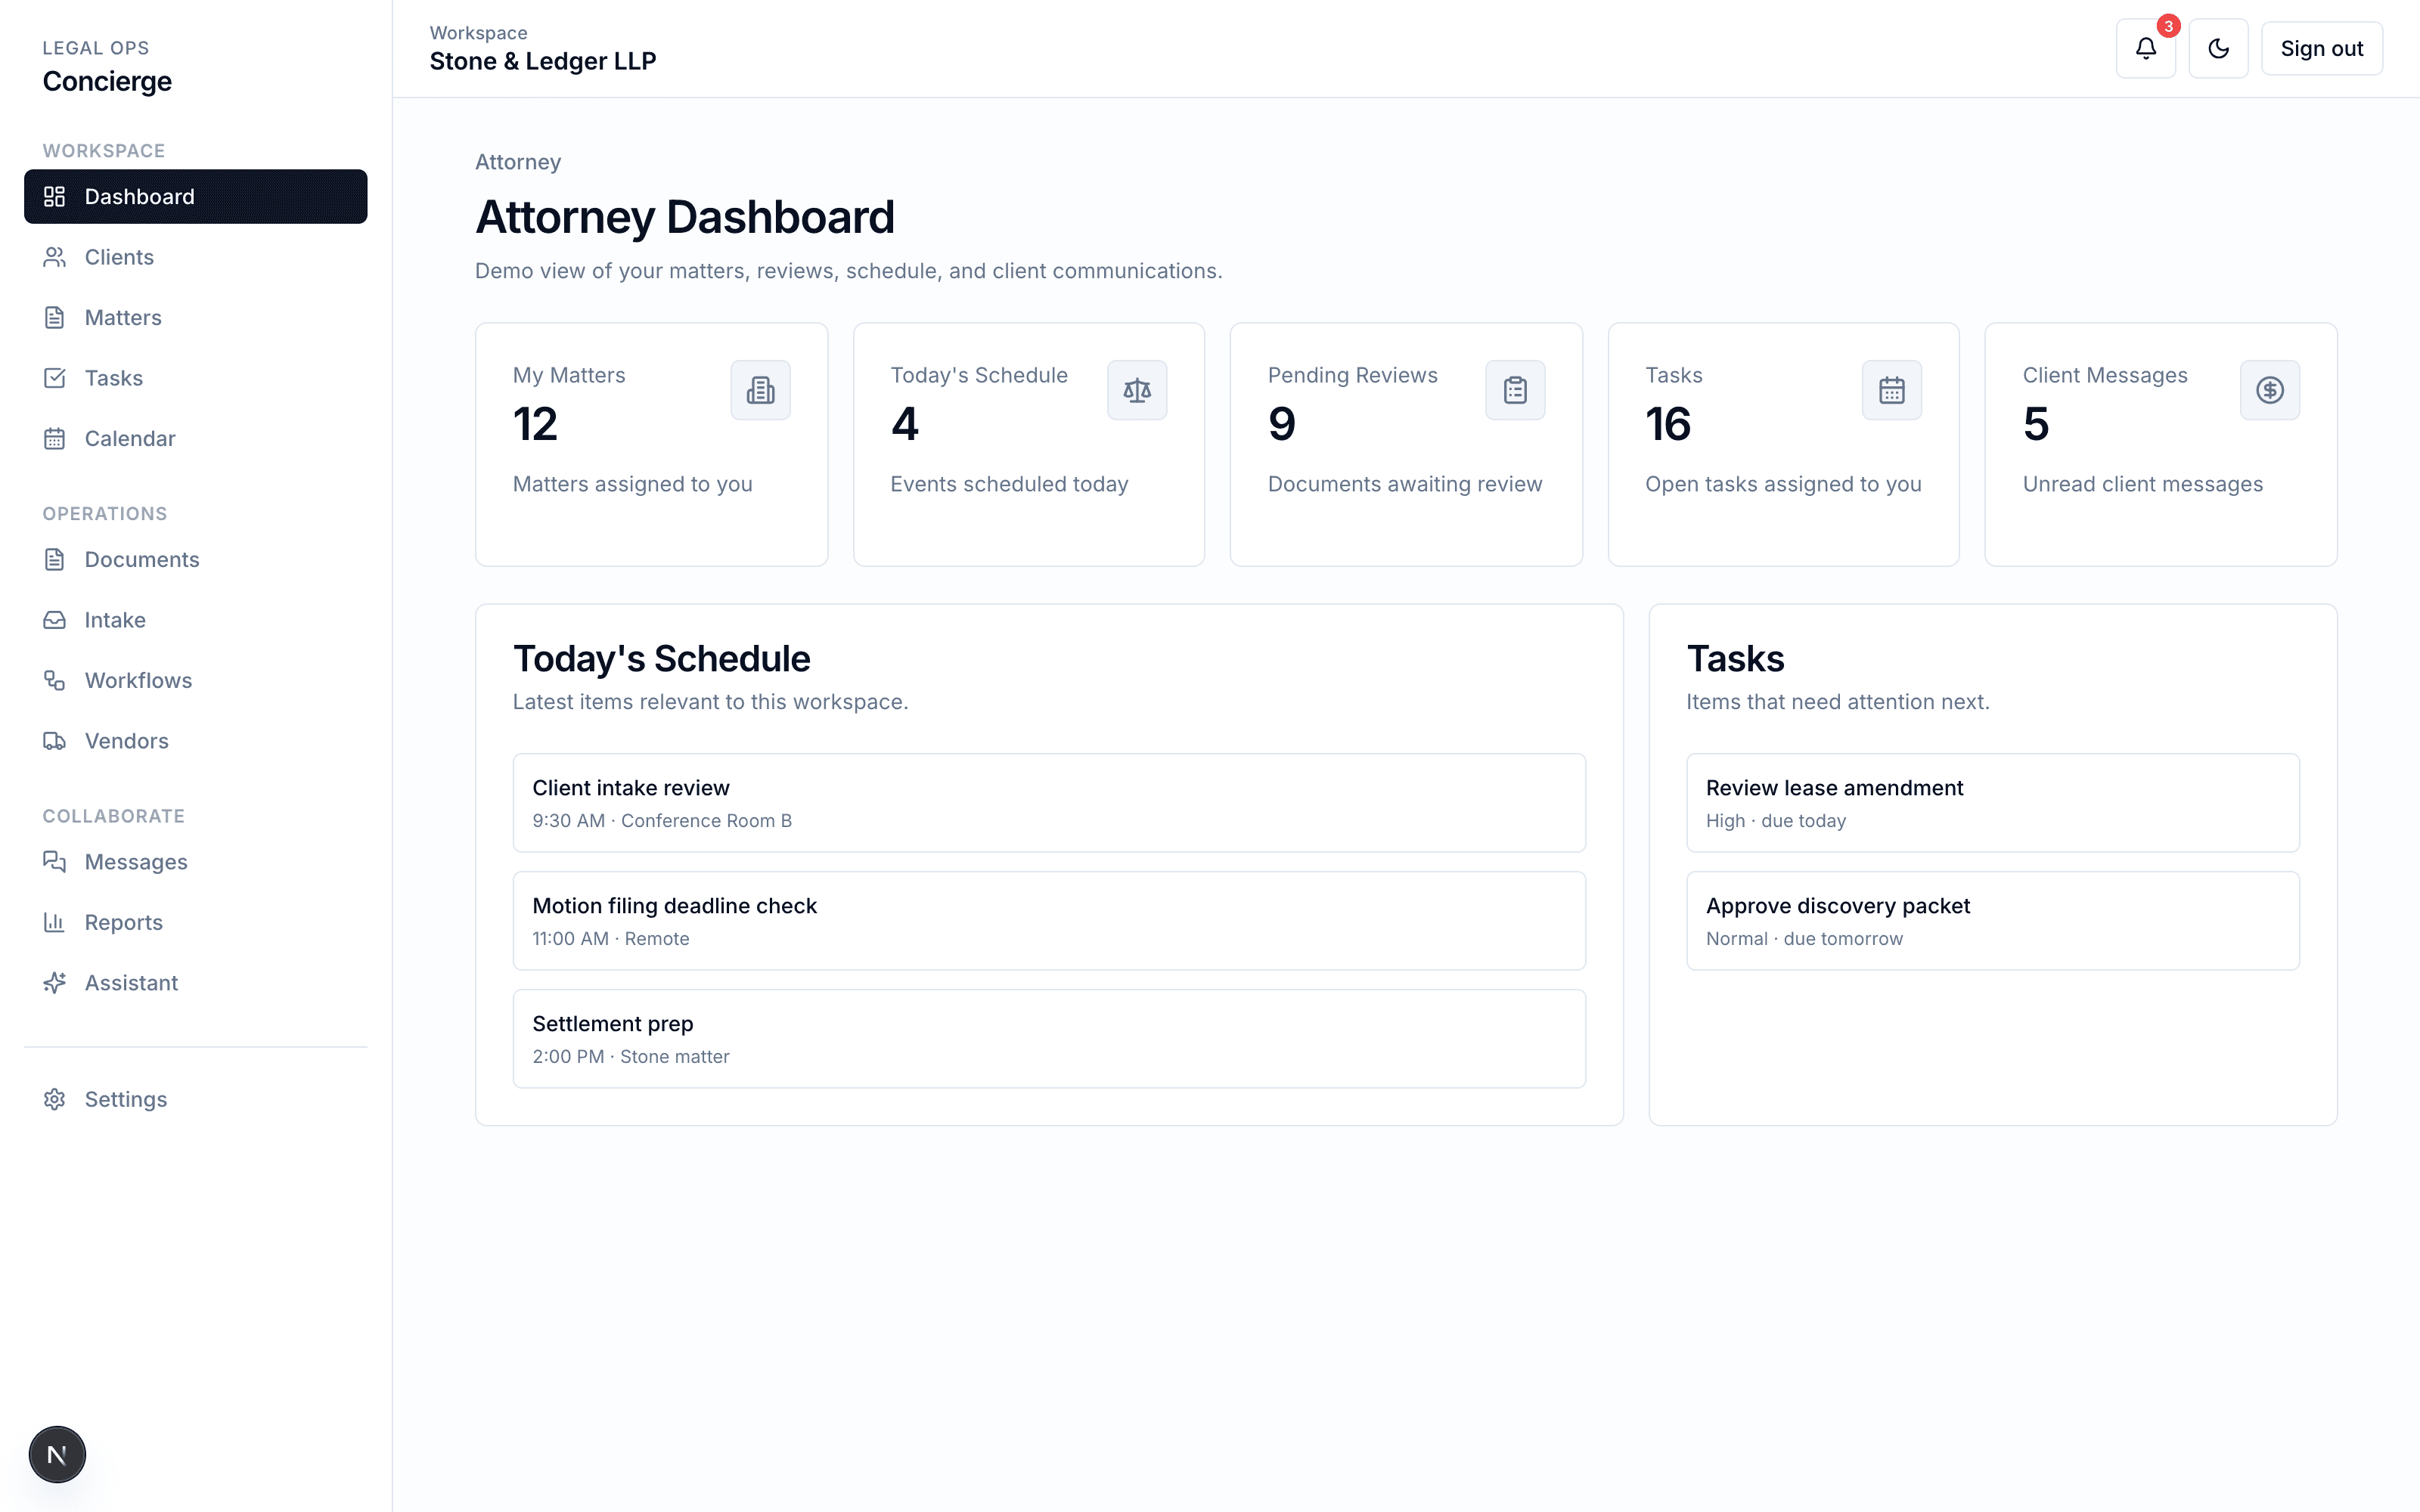Click 'Items that need attention next.' subtitle
This screenshot has height=1512, width=2420.
click(1838, 702)
